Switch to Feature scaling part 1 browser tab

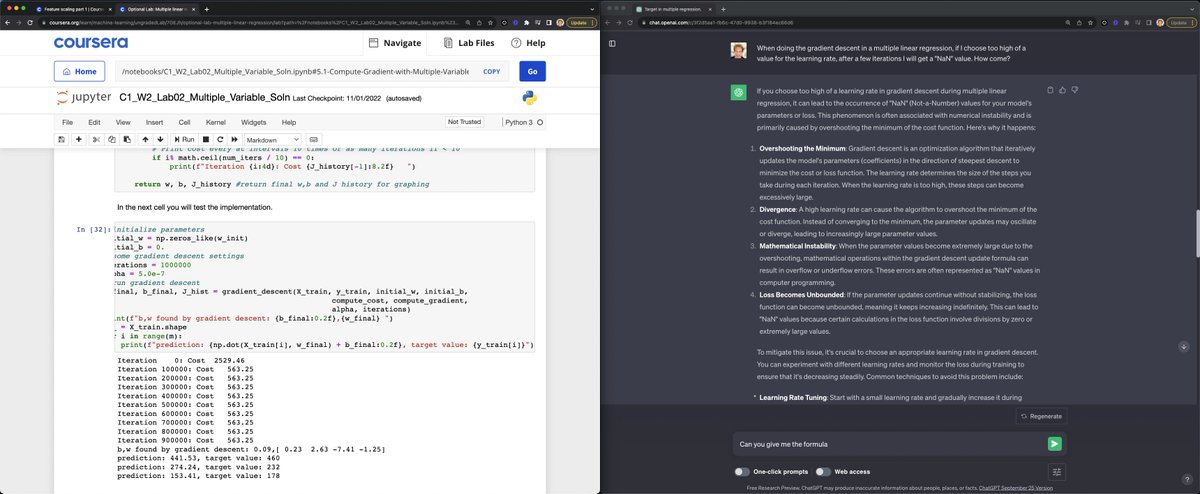[74, 8]
